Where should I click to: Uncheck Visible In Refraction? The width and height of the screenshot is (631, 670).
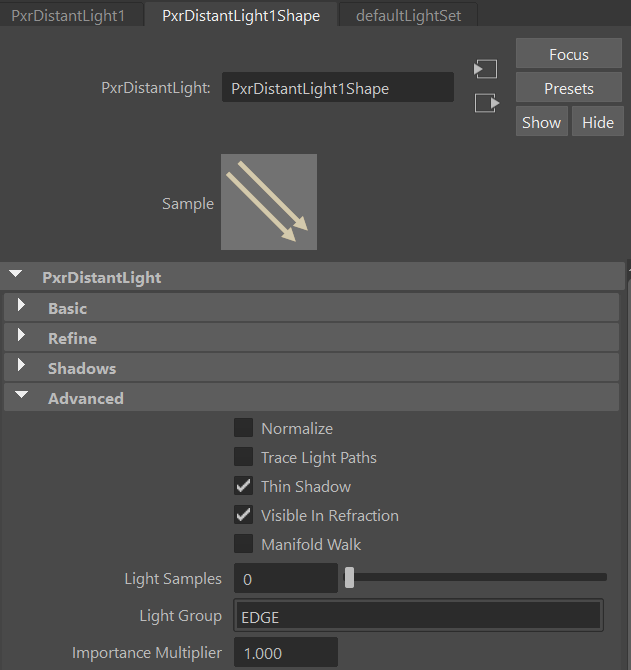[x=244, y=515]
